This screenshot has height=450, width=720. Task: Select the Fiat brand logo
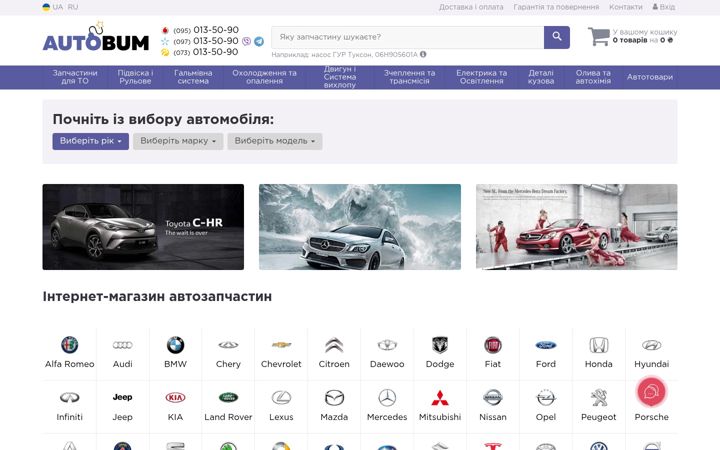493,345
